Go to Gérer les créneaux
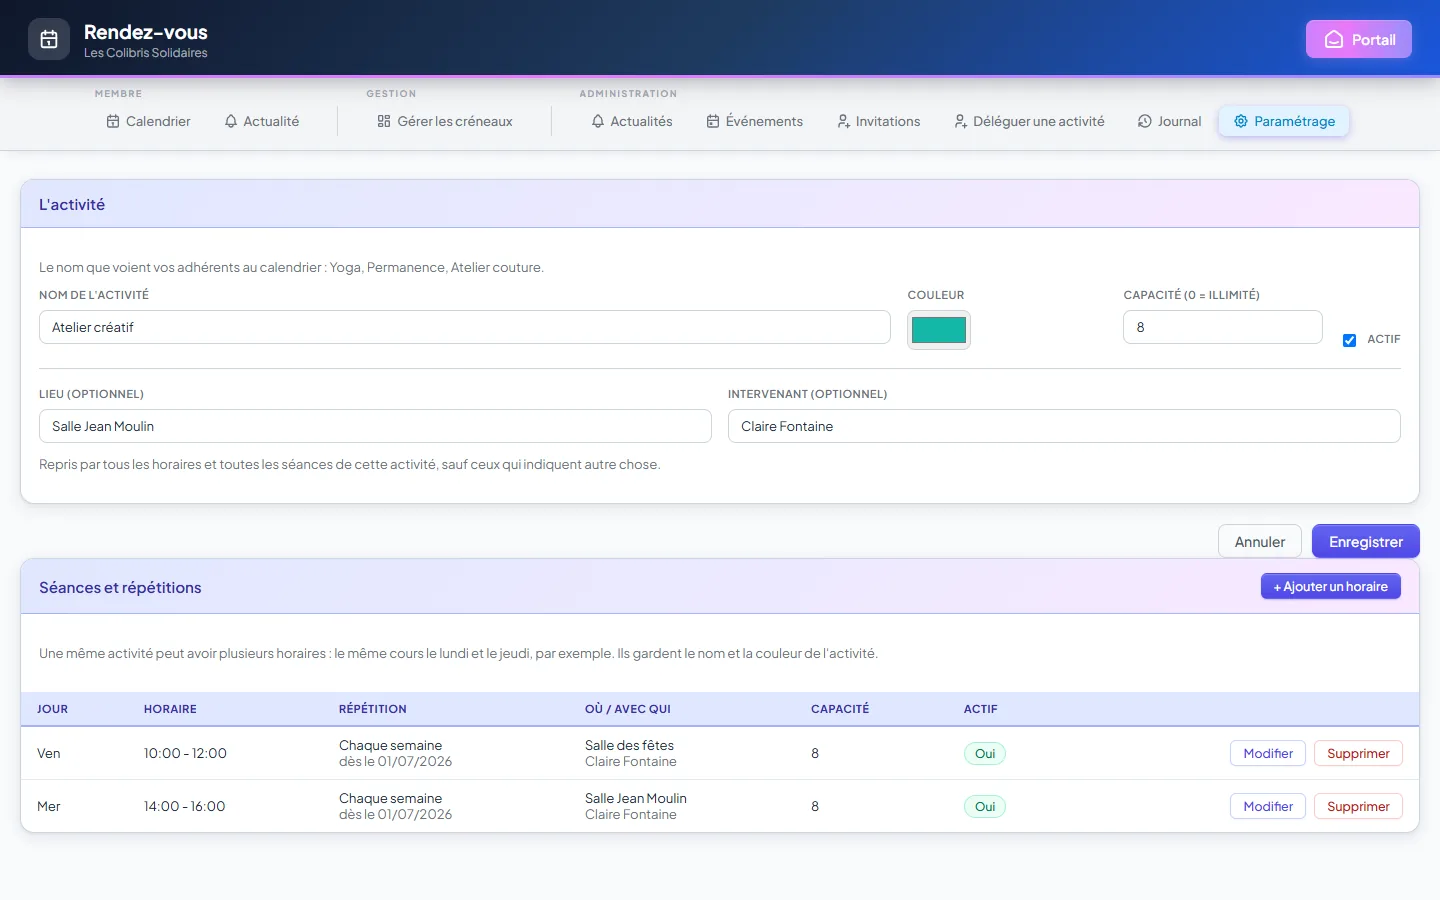 (x=445, y=121)
